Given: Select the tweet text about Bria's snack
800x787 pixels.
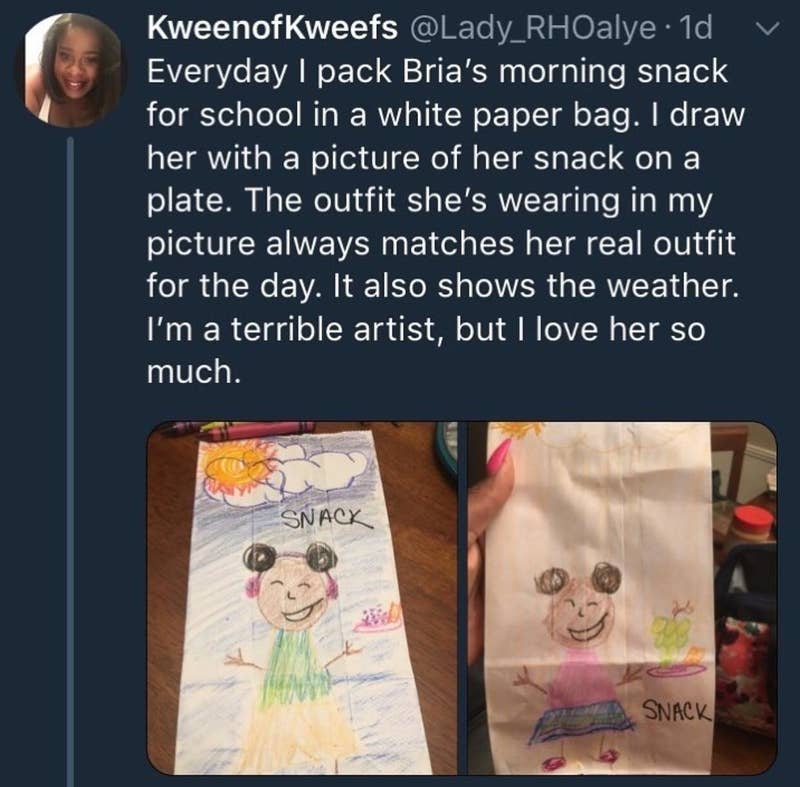Looking at the screenshot, I should (442, 222).
